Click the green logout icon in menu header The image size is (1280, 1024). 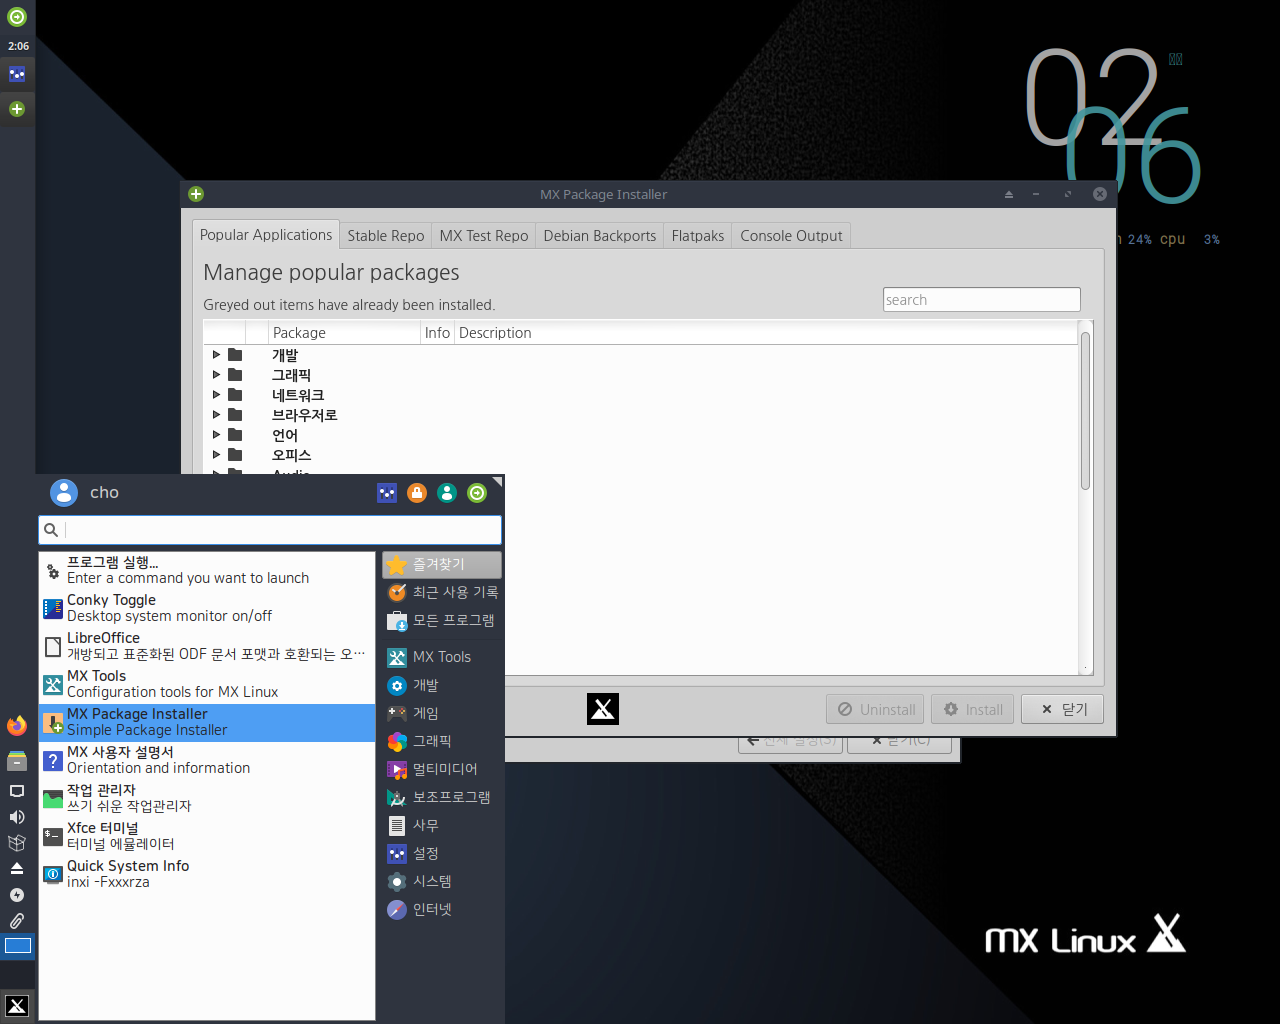pos(477,493)
